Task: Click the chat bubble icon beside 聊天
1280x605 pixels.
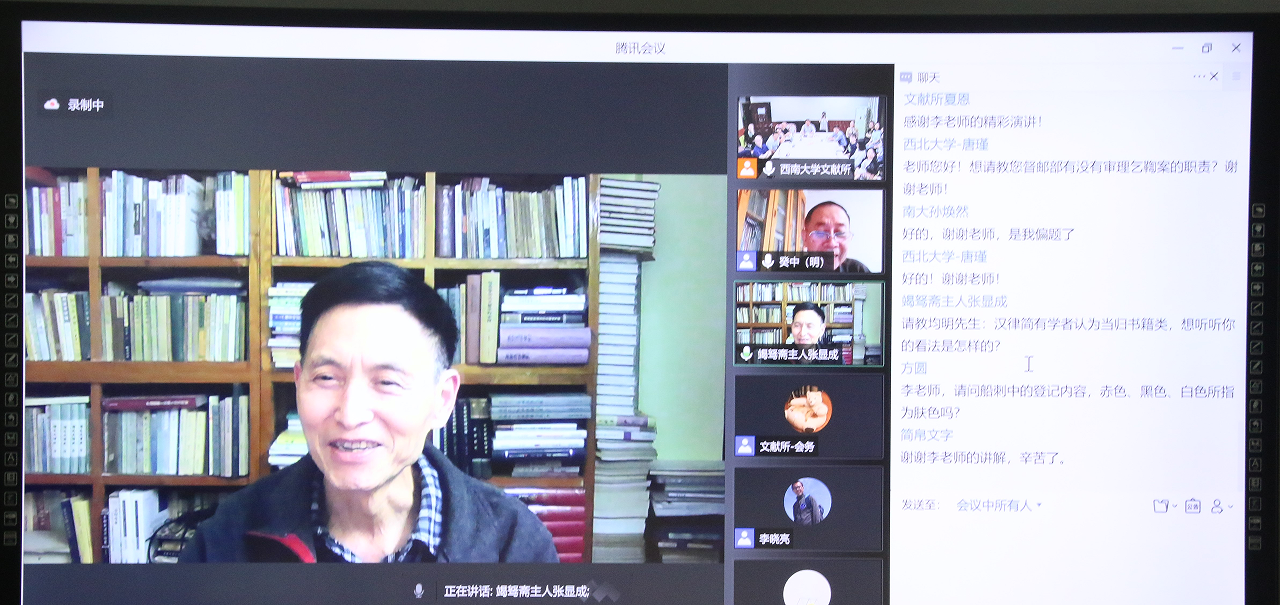Action: (x=906, y=77)
